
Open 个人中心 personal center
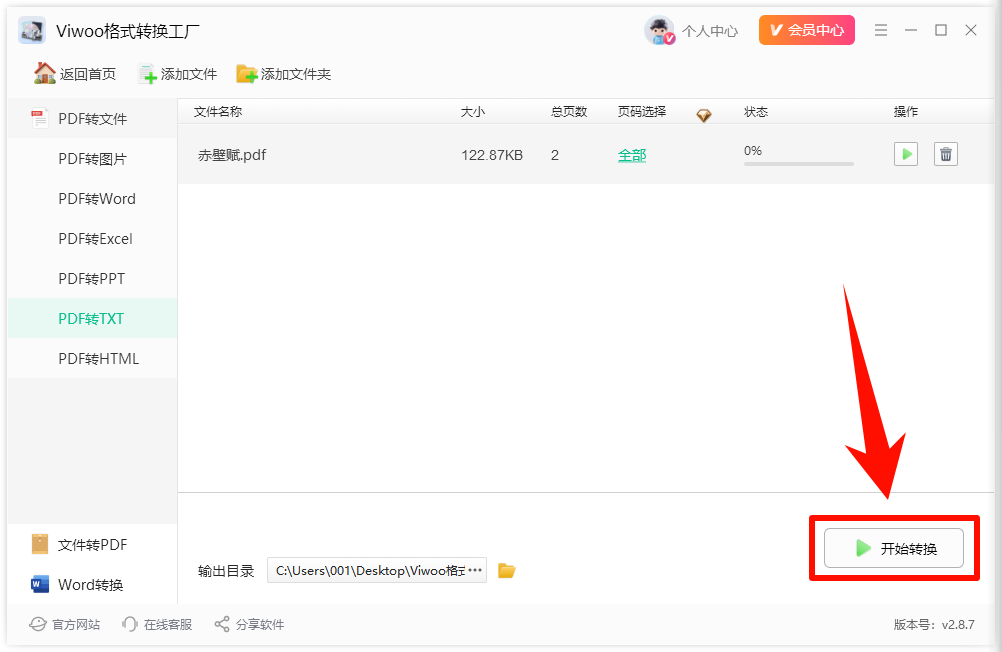[709, 31]
